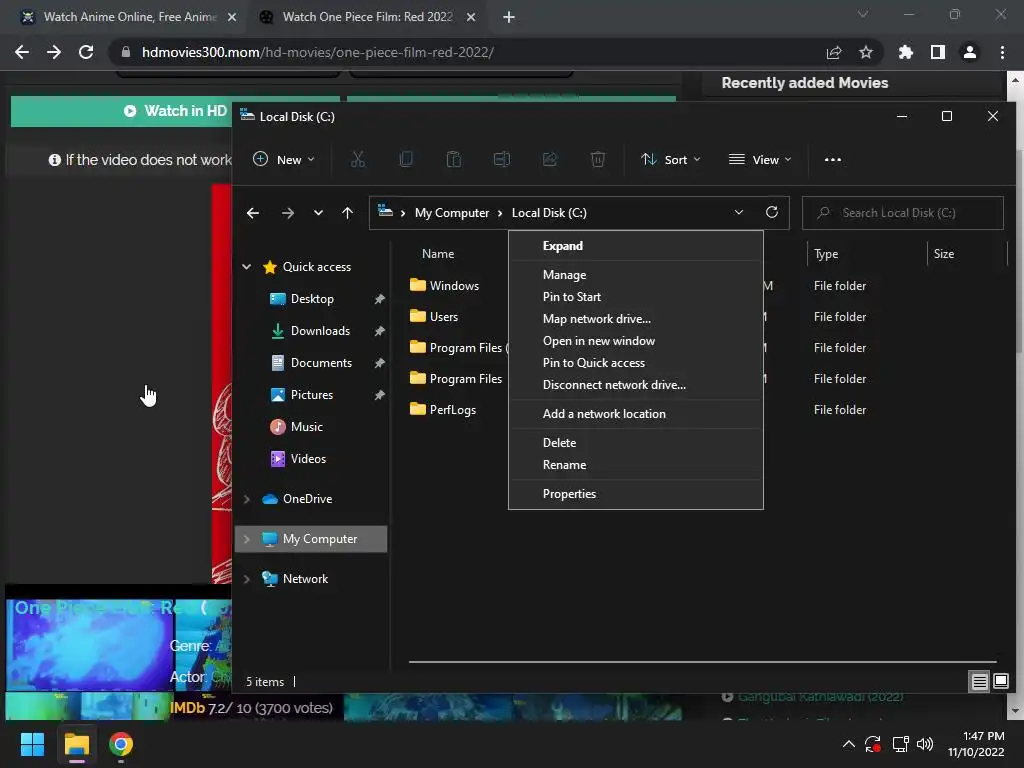Expand the OneDrive tree node
1024x768 pixels.
pos(247,499)
